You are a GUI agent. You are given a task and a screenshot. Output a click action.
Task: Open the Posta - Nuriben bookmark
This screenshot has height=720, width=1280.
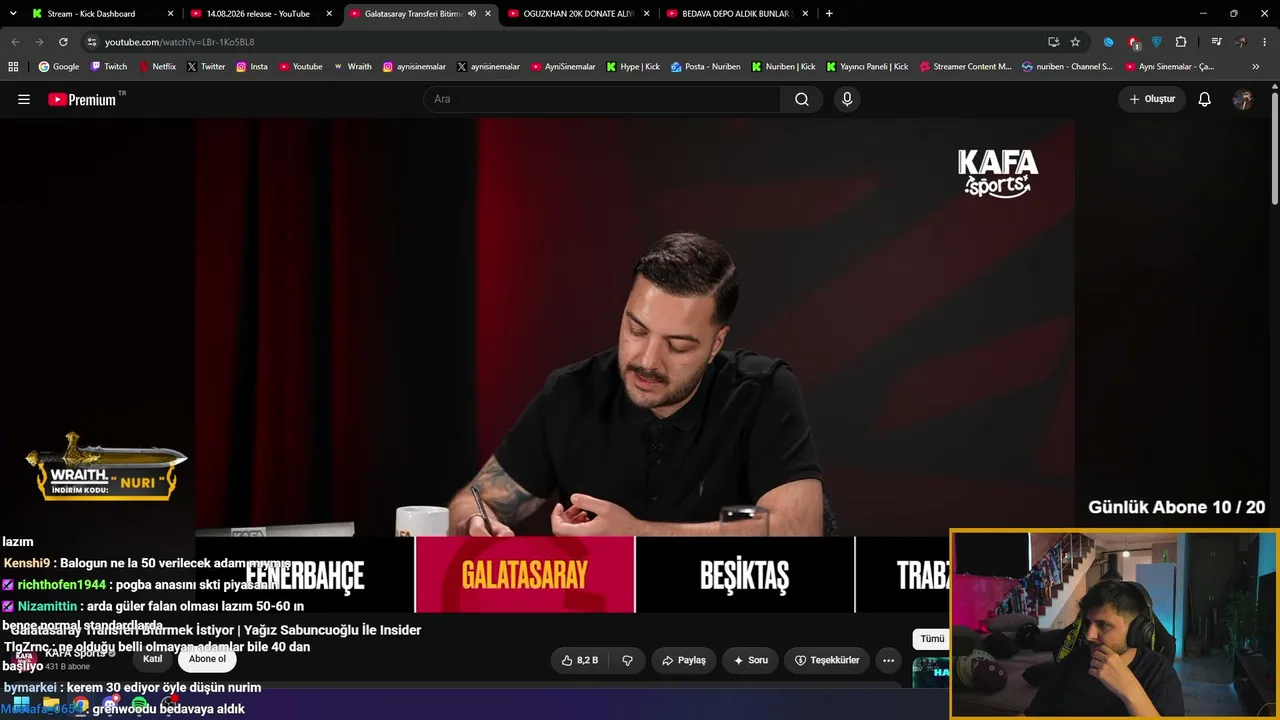coord(705,66)
